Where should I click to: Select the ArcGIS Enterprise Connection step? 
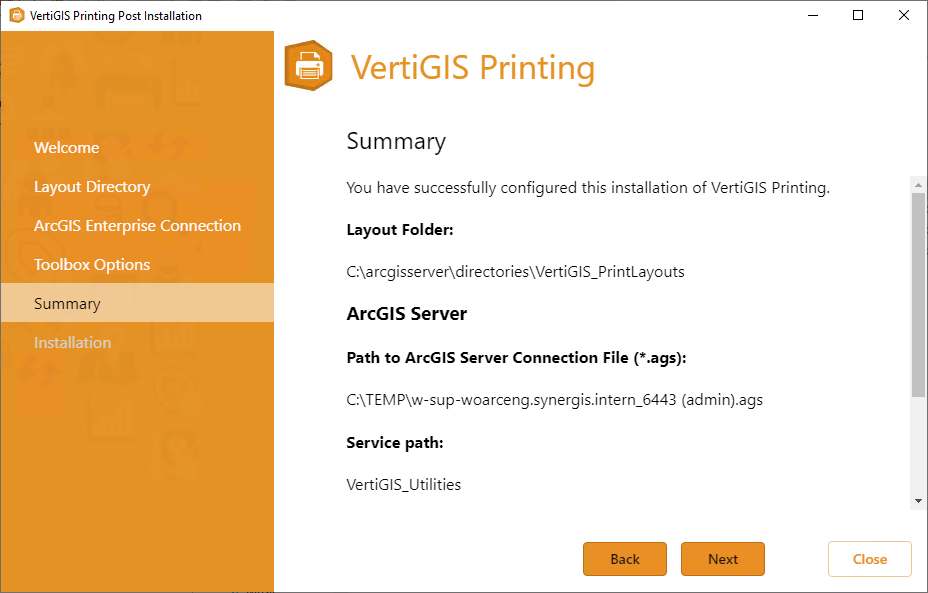[137, 225]
